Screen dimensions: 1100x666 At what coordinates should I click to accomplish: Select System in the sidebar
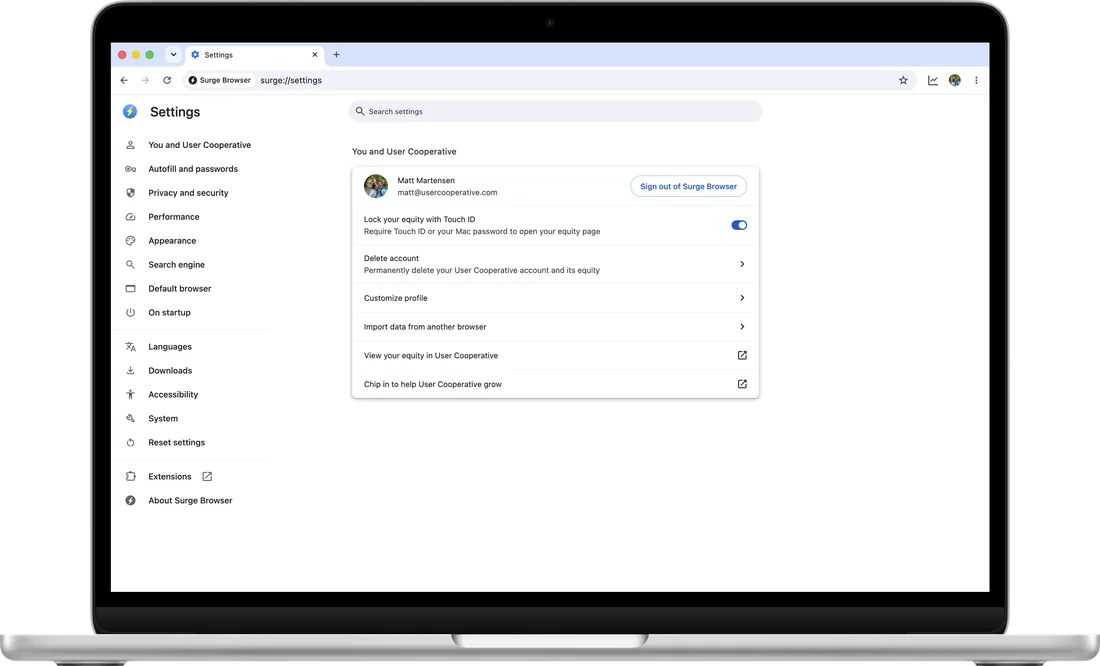coord(163,418)
